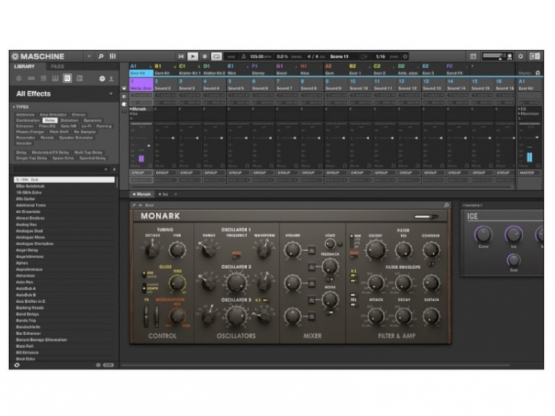Screen dimensions: 555x416
Task: Click the Sound 5 pan slider handle
Action: coord(246,138)
